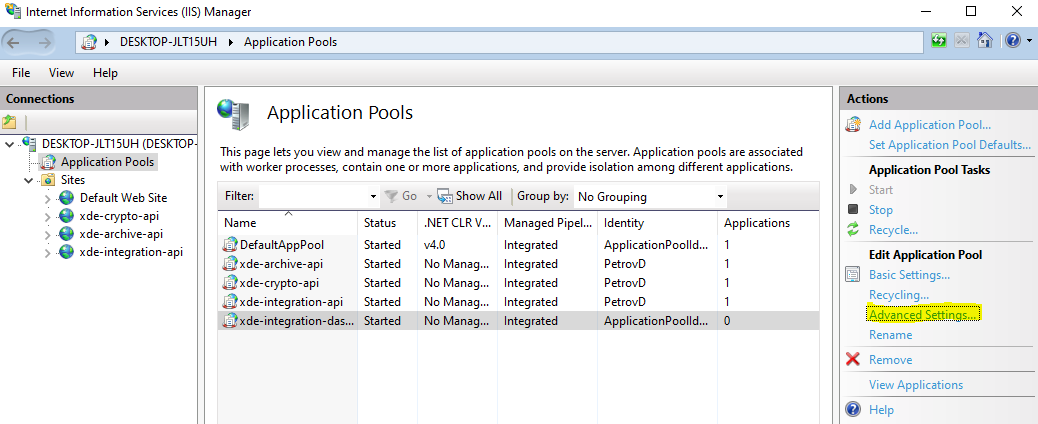Screen dimensions: 1038x424
Task: Click the Stop square icon in Actions
Action: (x=853, y=209)
